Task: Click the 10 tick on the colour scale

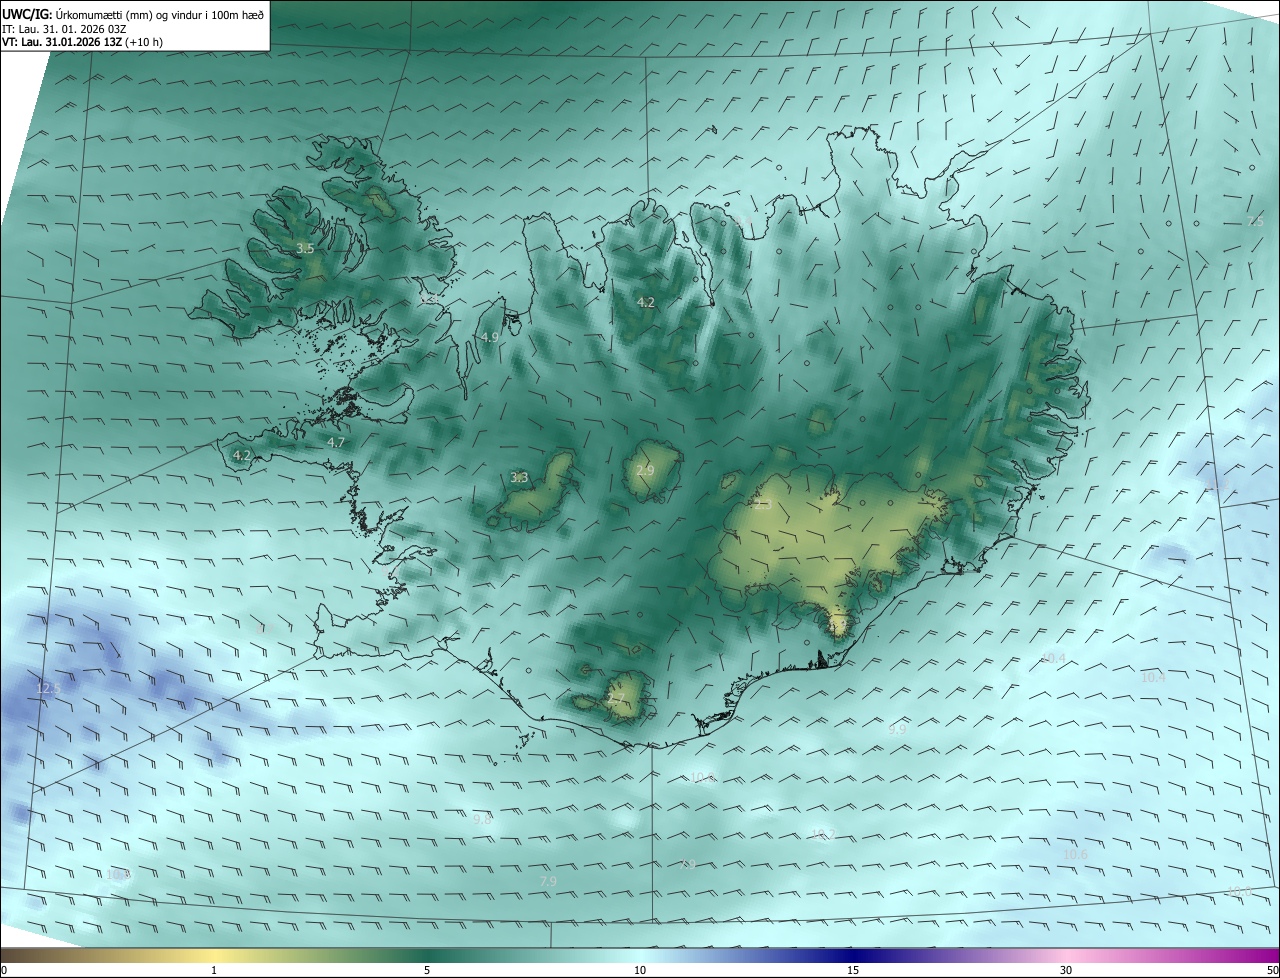Action: coord(640,970)
